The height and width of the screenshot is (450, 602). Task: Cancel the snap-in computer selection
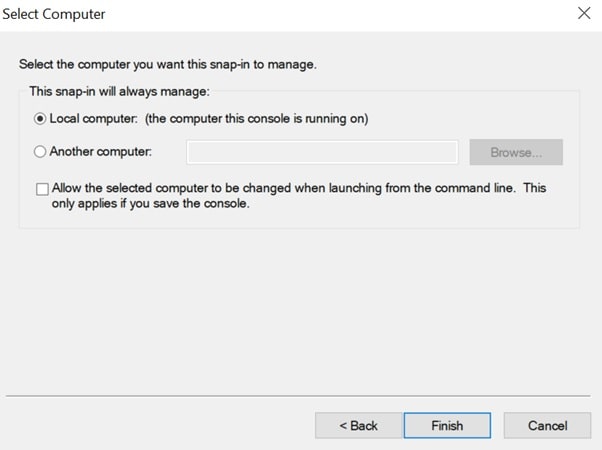tap(547, 425)
